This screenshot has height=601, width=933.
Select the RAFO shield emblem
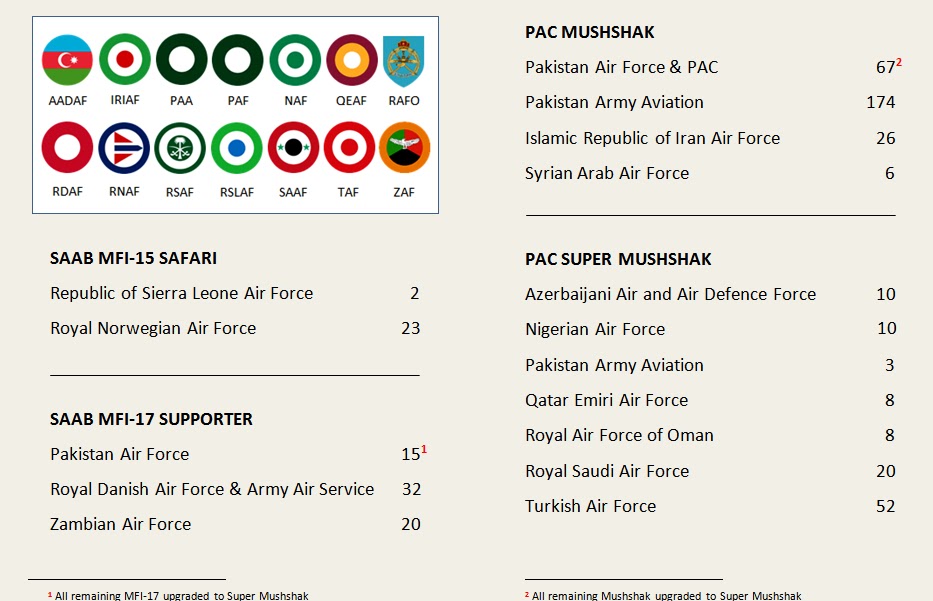[x=403, y=61]
